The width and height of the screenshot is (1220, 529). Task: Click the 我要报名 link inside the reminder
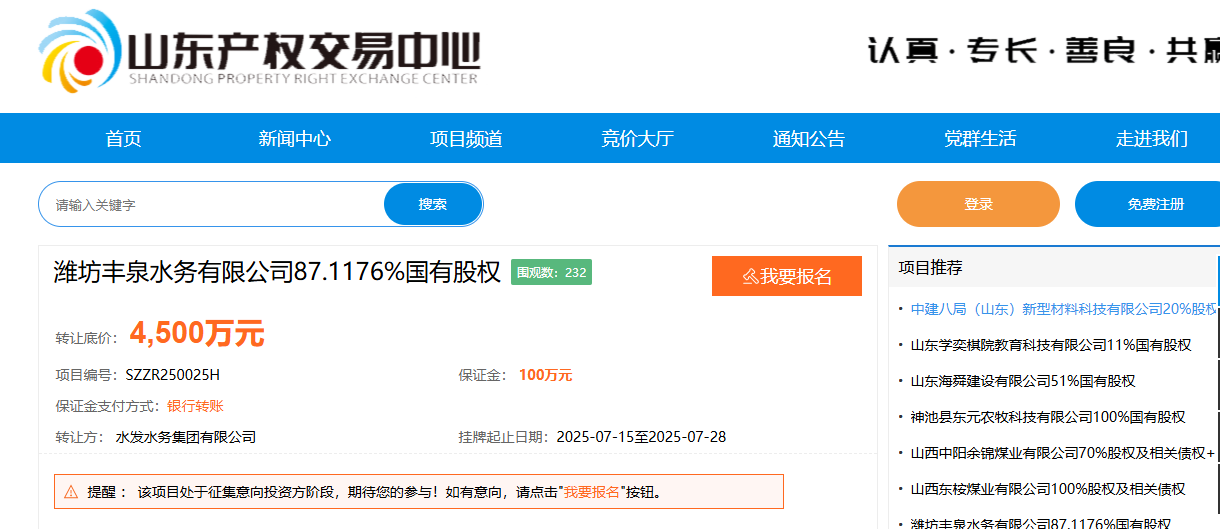[592, 492]
